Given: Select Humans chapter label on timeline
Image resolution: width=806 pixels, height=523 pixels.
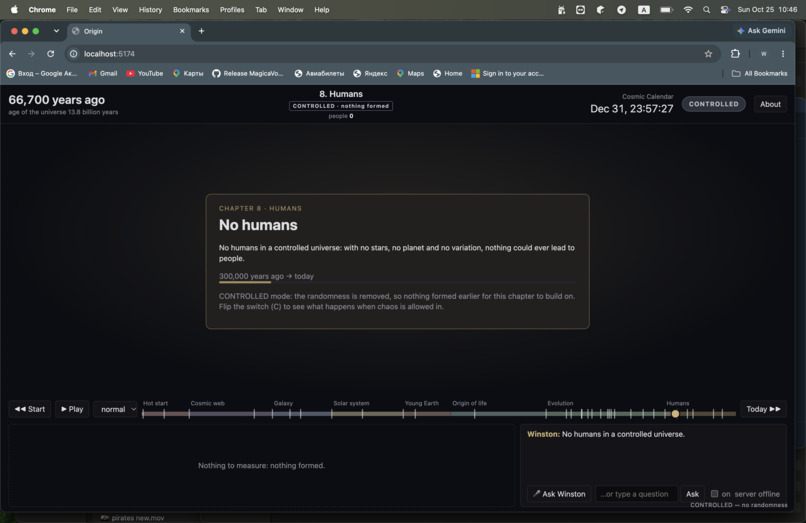Looking at the screenshot, I should tap(677, 403).
